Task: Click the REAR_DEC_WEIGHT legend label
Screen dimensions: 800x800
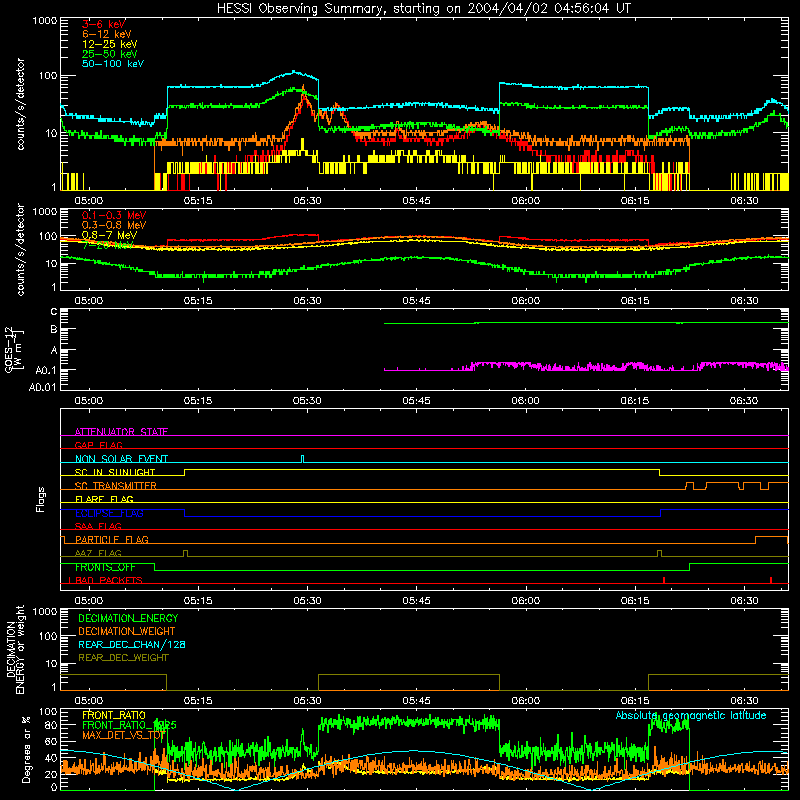Action: click(x=123, y=658)
